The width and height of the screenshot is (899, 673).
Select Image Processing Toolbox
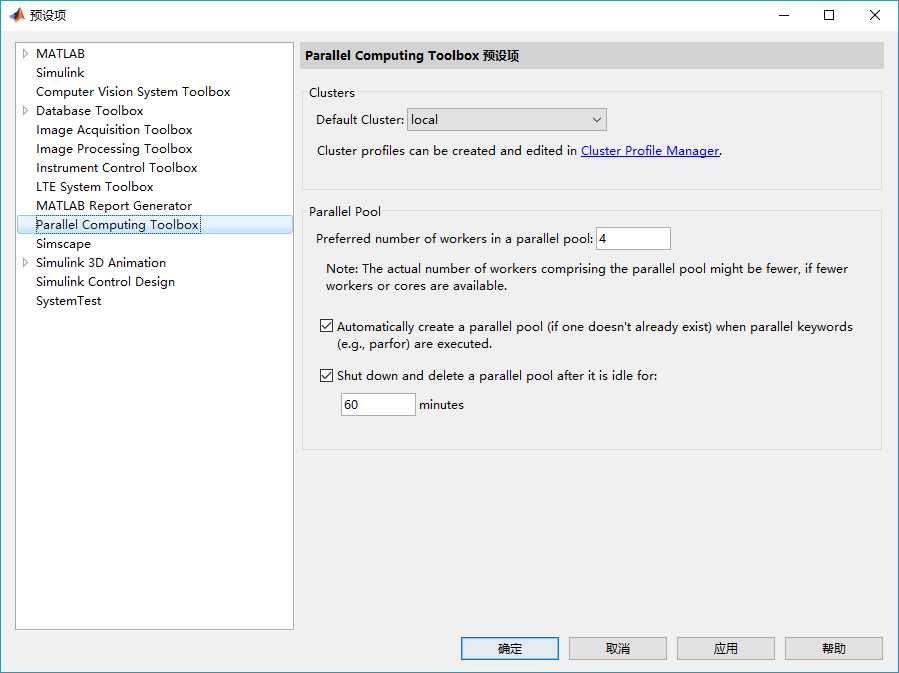[x=114, y=148]
